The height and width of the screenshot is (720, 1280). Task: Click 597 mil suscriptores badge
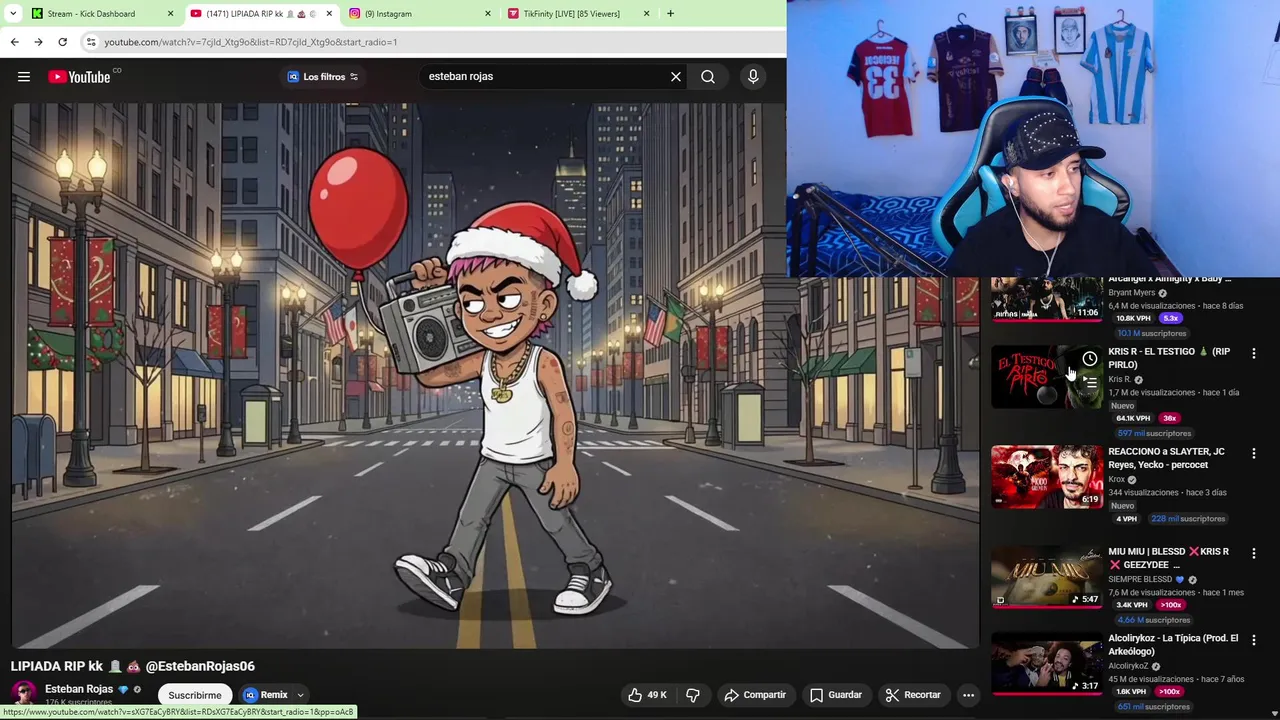(x=1154, y=434)
